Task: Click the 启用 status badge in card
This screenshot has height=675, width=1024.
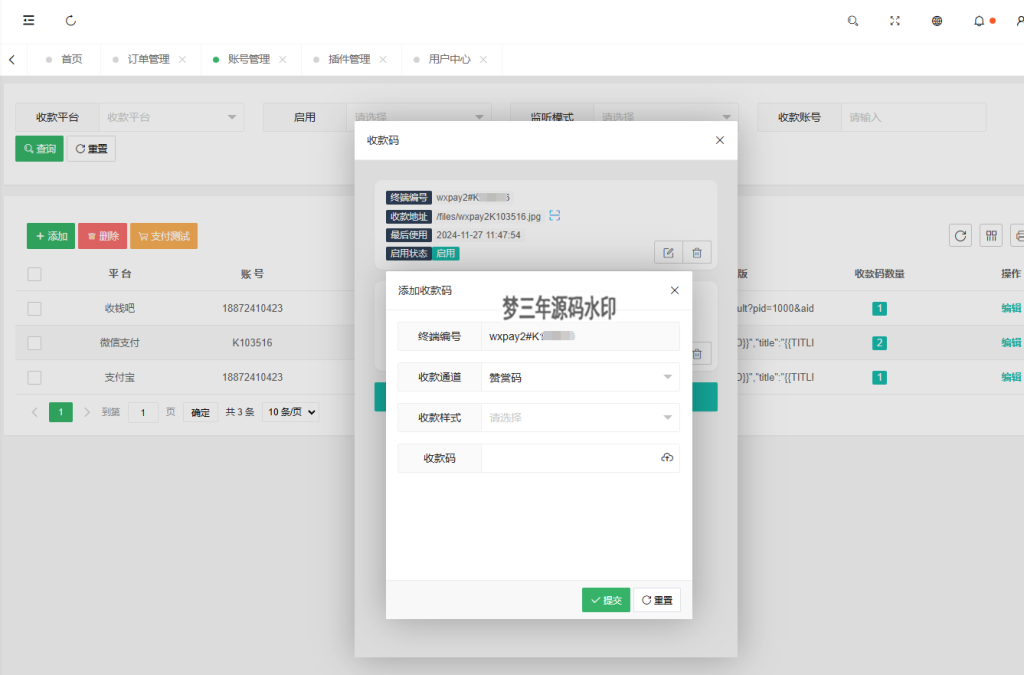Action: (x=445, y=253)
